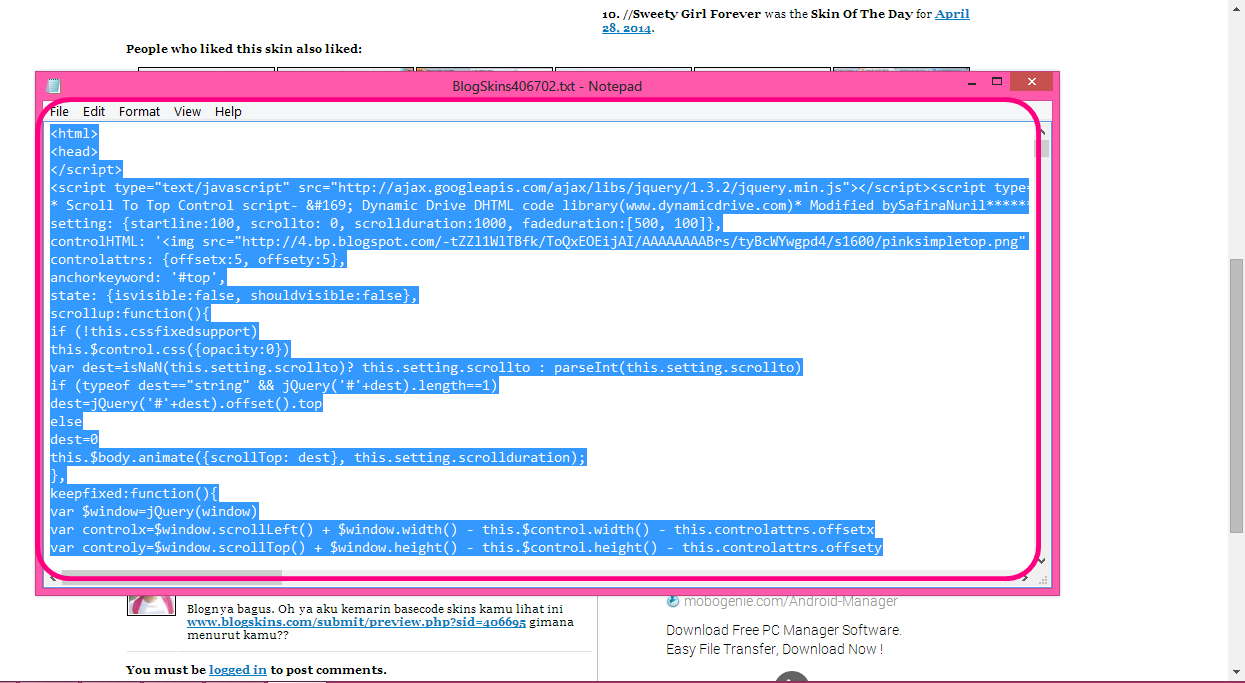Screen dimensions: 1245x683
Task: Click the "Scroll To Top Control script" line
Action: (x=540, y=205)
